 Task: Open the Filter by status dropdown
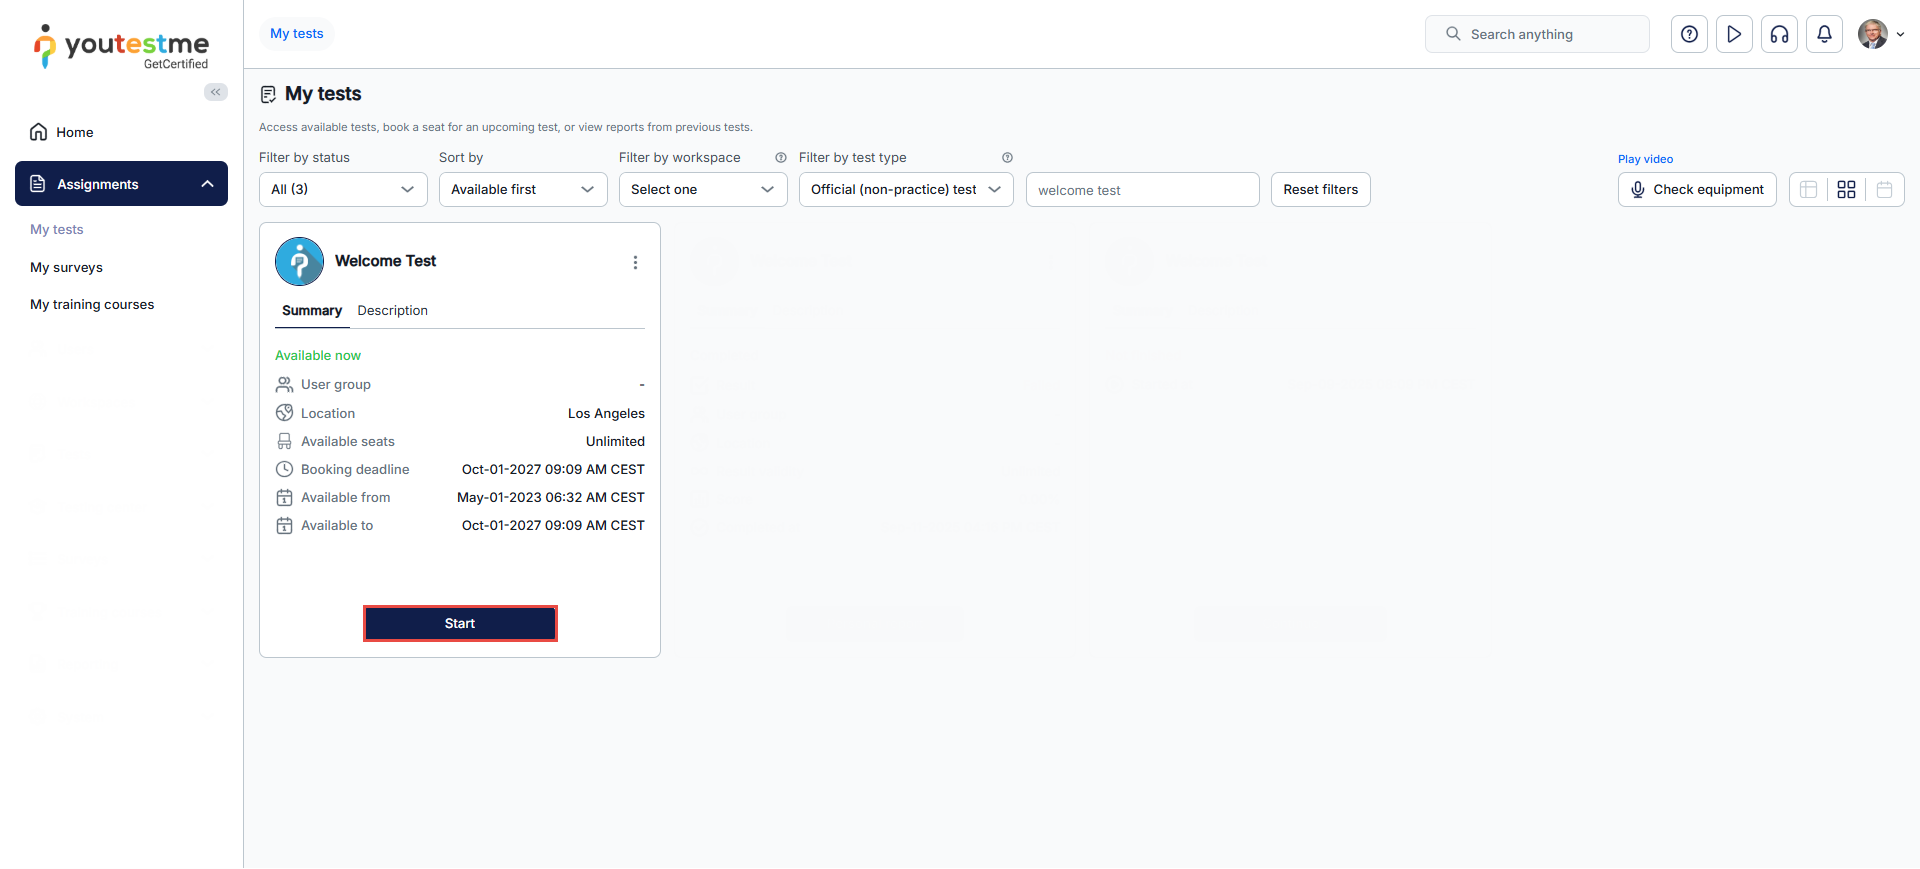(x=343, y=190)
